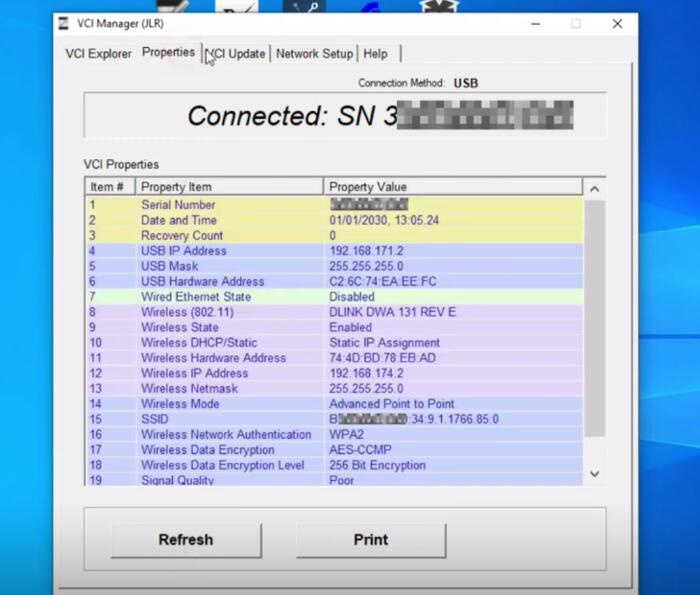Close the VCI Manager window
This screenshot has width=700, height=595.
[x=617, y=24]
